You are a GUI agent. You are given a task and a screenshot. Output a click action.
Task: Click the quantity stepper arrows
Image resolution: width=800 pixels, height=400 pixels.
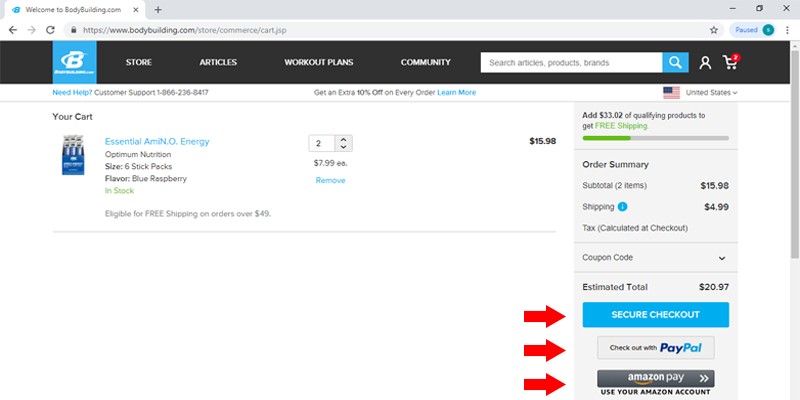click(x=343, y=143)
